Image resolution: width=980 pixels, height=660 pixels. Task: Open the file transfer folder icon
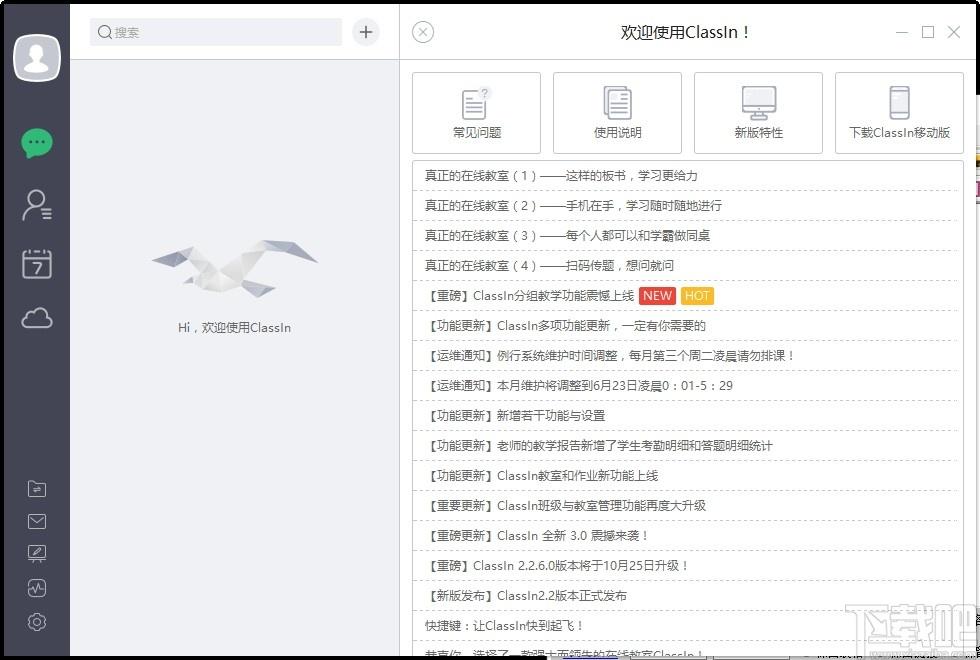tap(37, 489)
